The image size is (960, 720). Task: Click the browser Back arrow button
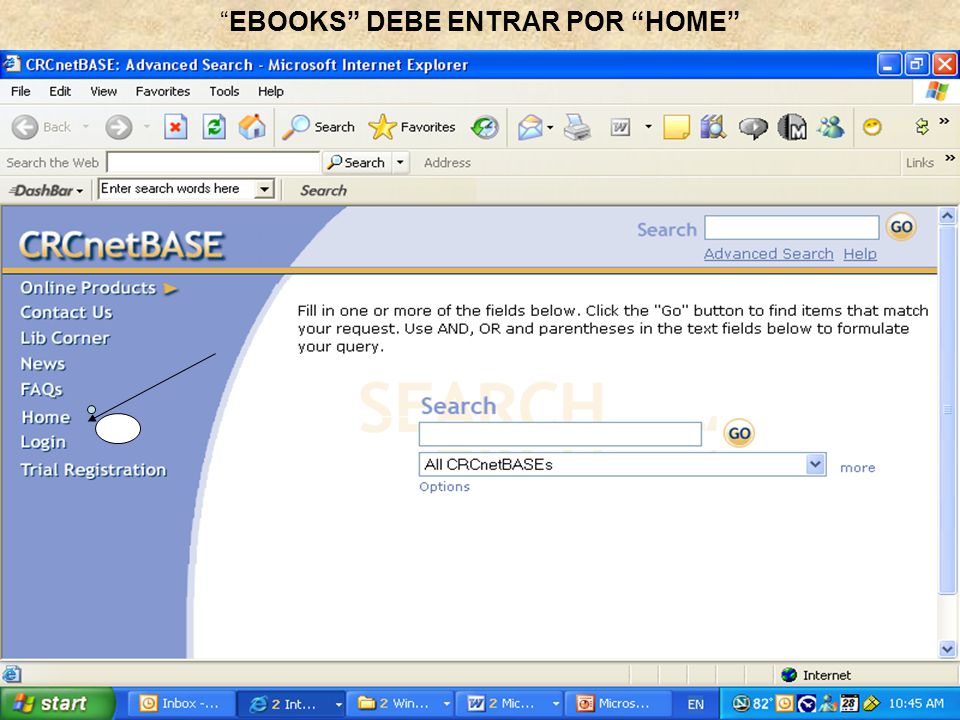pos(24,127)
